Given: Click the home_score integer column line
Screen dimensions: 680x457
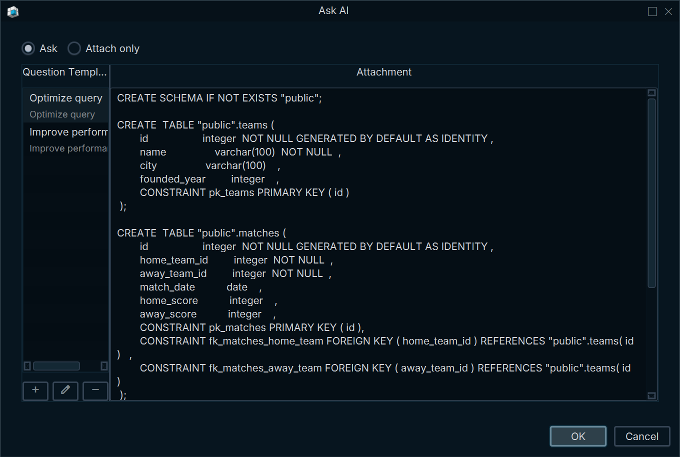Looking at the screenshot, I should [208, 300].
